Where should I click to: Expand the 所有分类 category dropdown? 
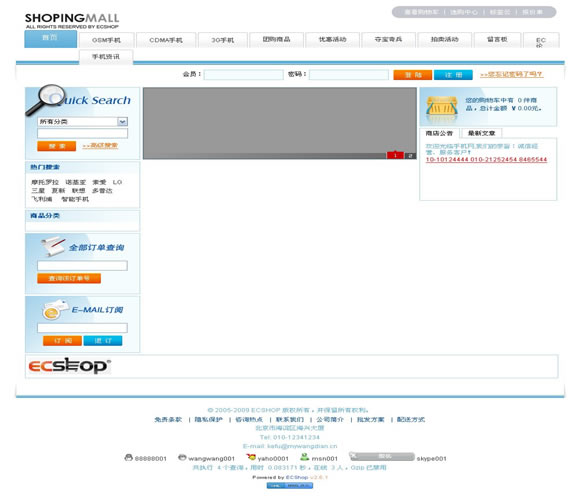tap(122, 121)
